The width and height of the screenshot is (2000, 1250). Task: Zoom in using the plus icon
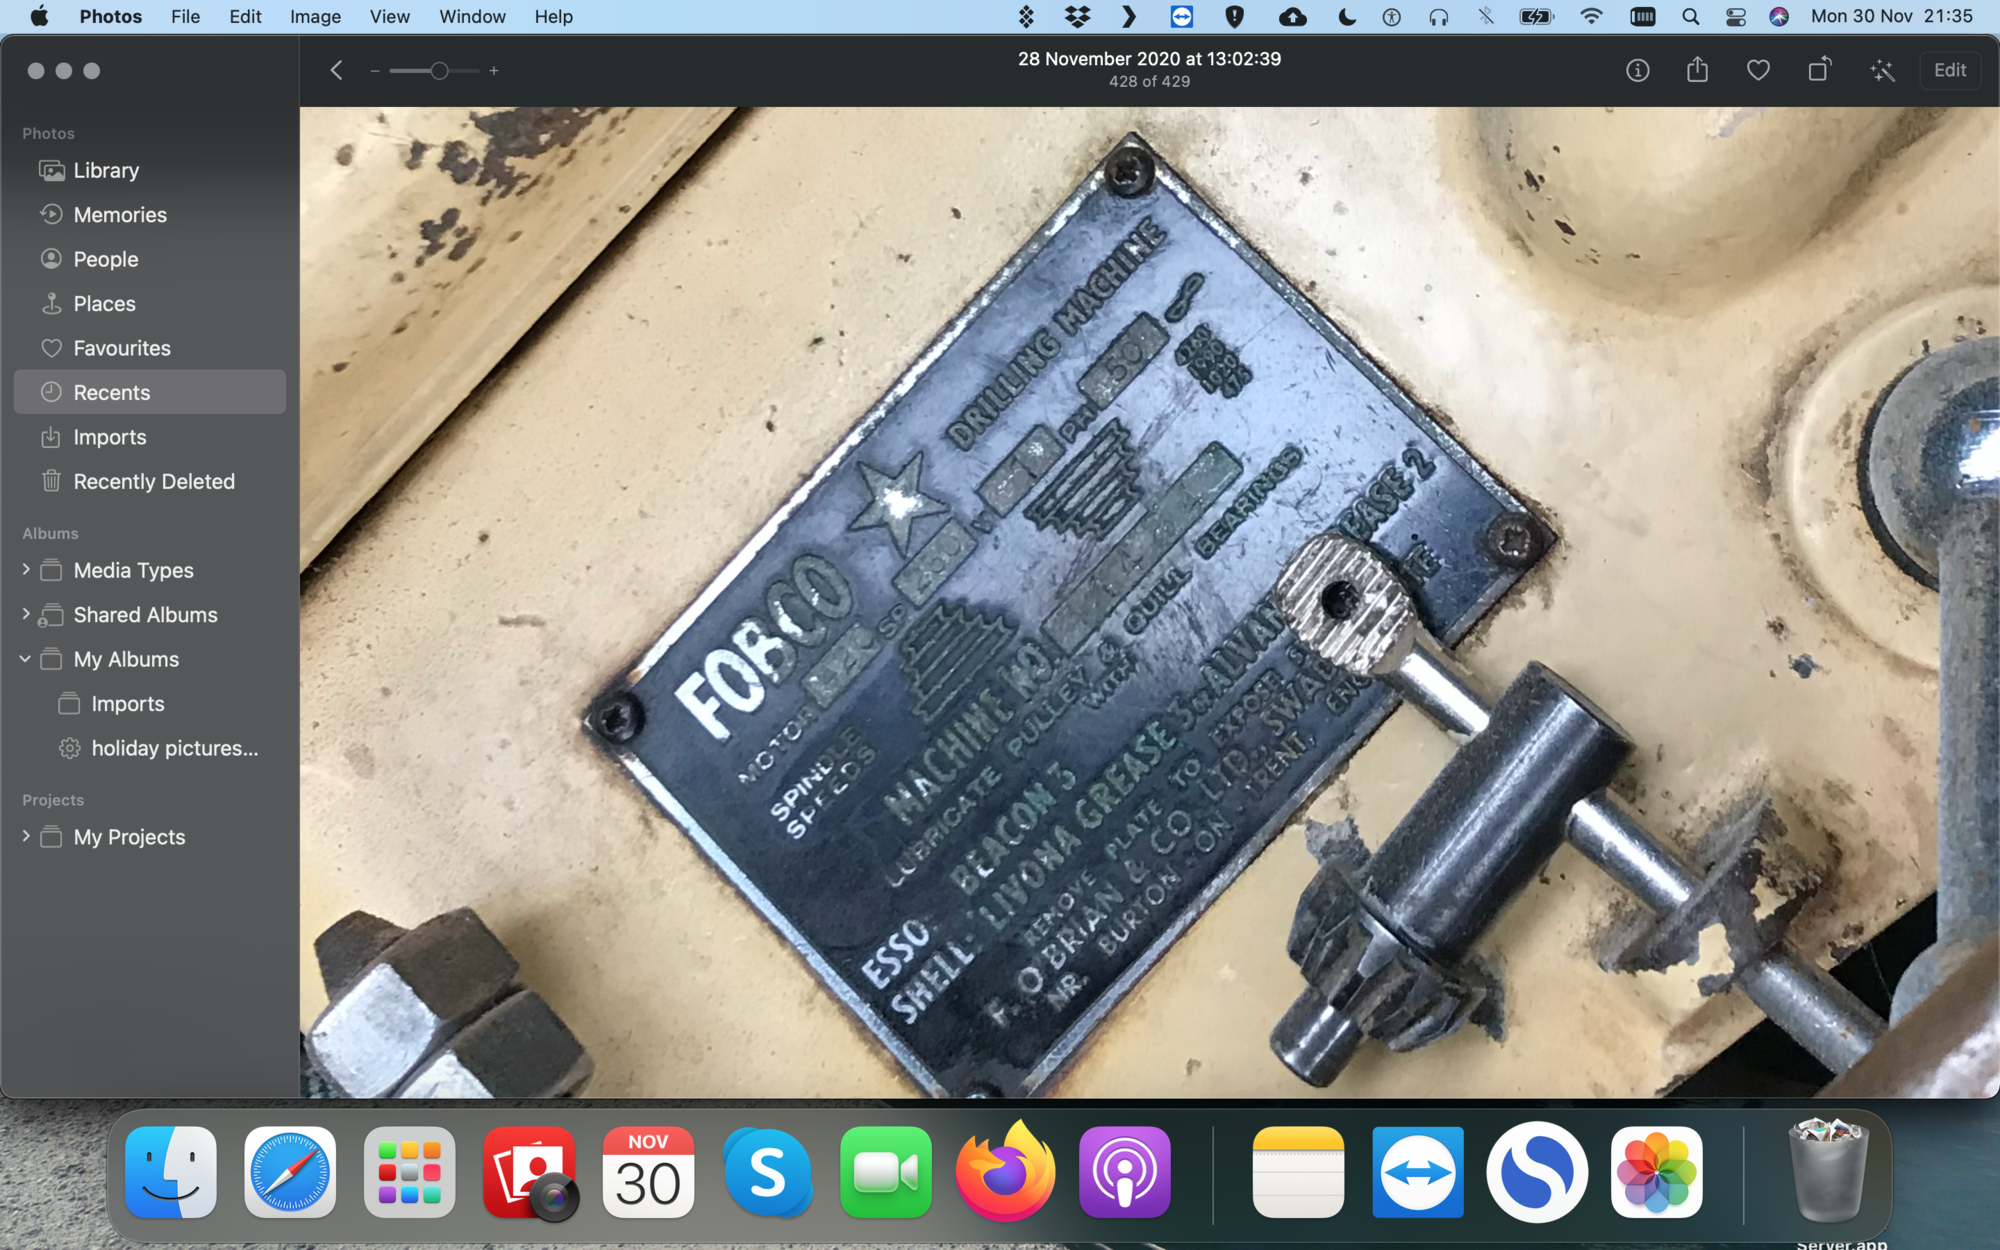(494, 71)
